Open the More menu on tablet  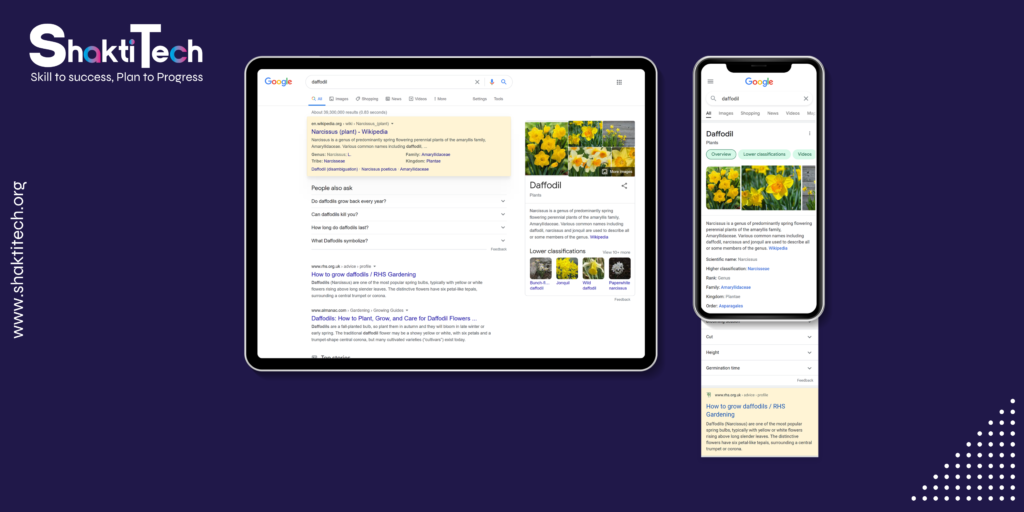pos(440,99)
